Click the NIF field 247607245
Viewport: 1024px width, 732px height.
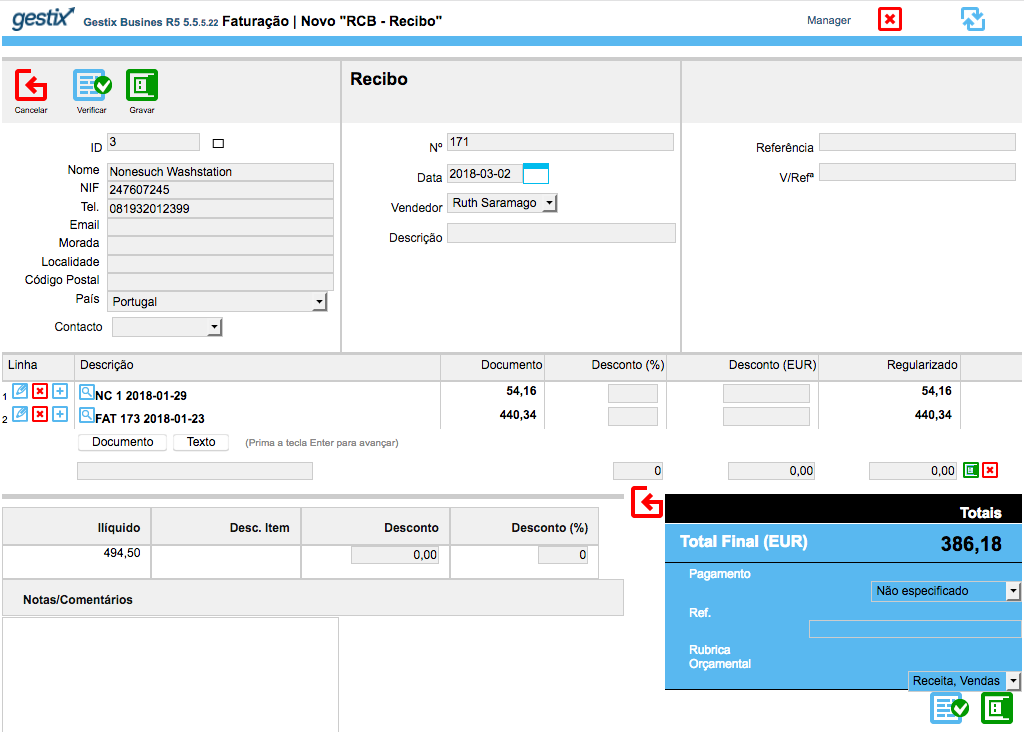point(220,190)
